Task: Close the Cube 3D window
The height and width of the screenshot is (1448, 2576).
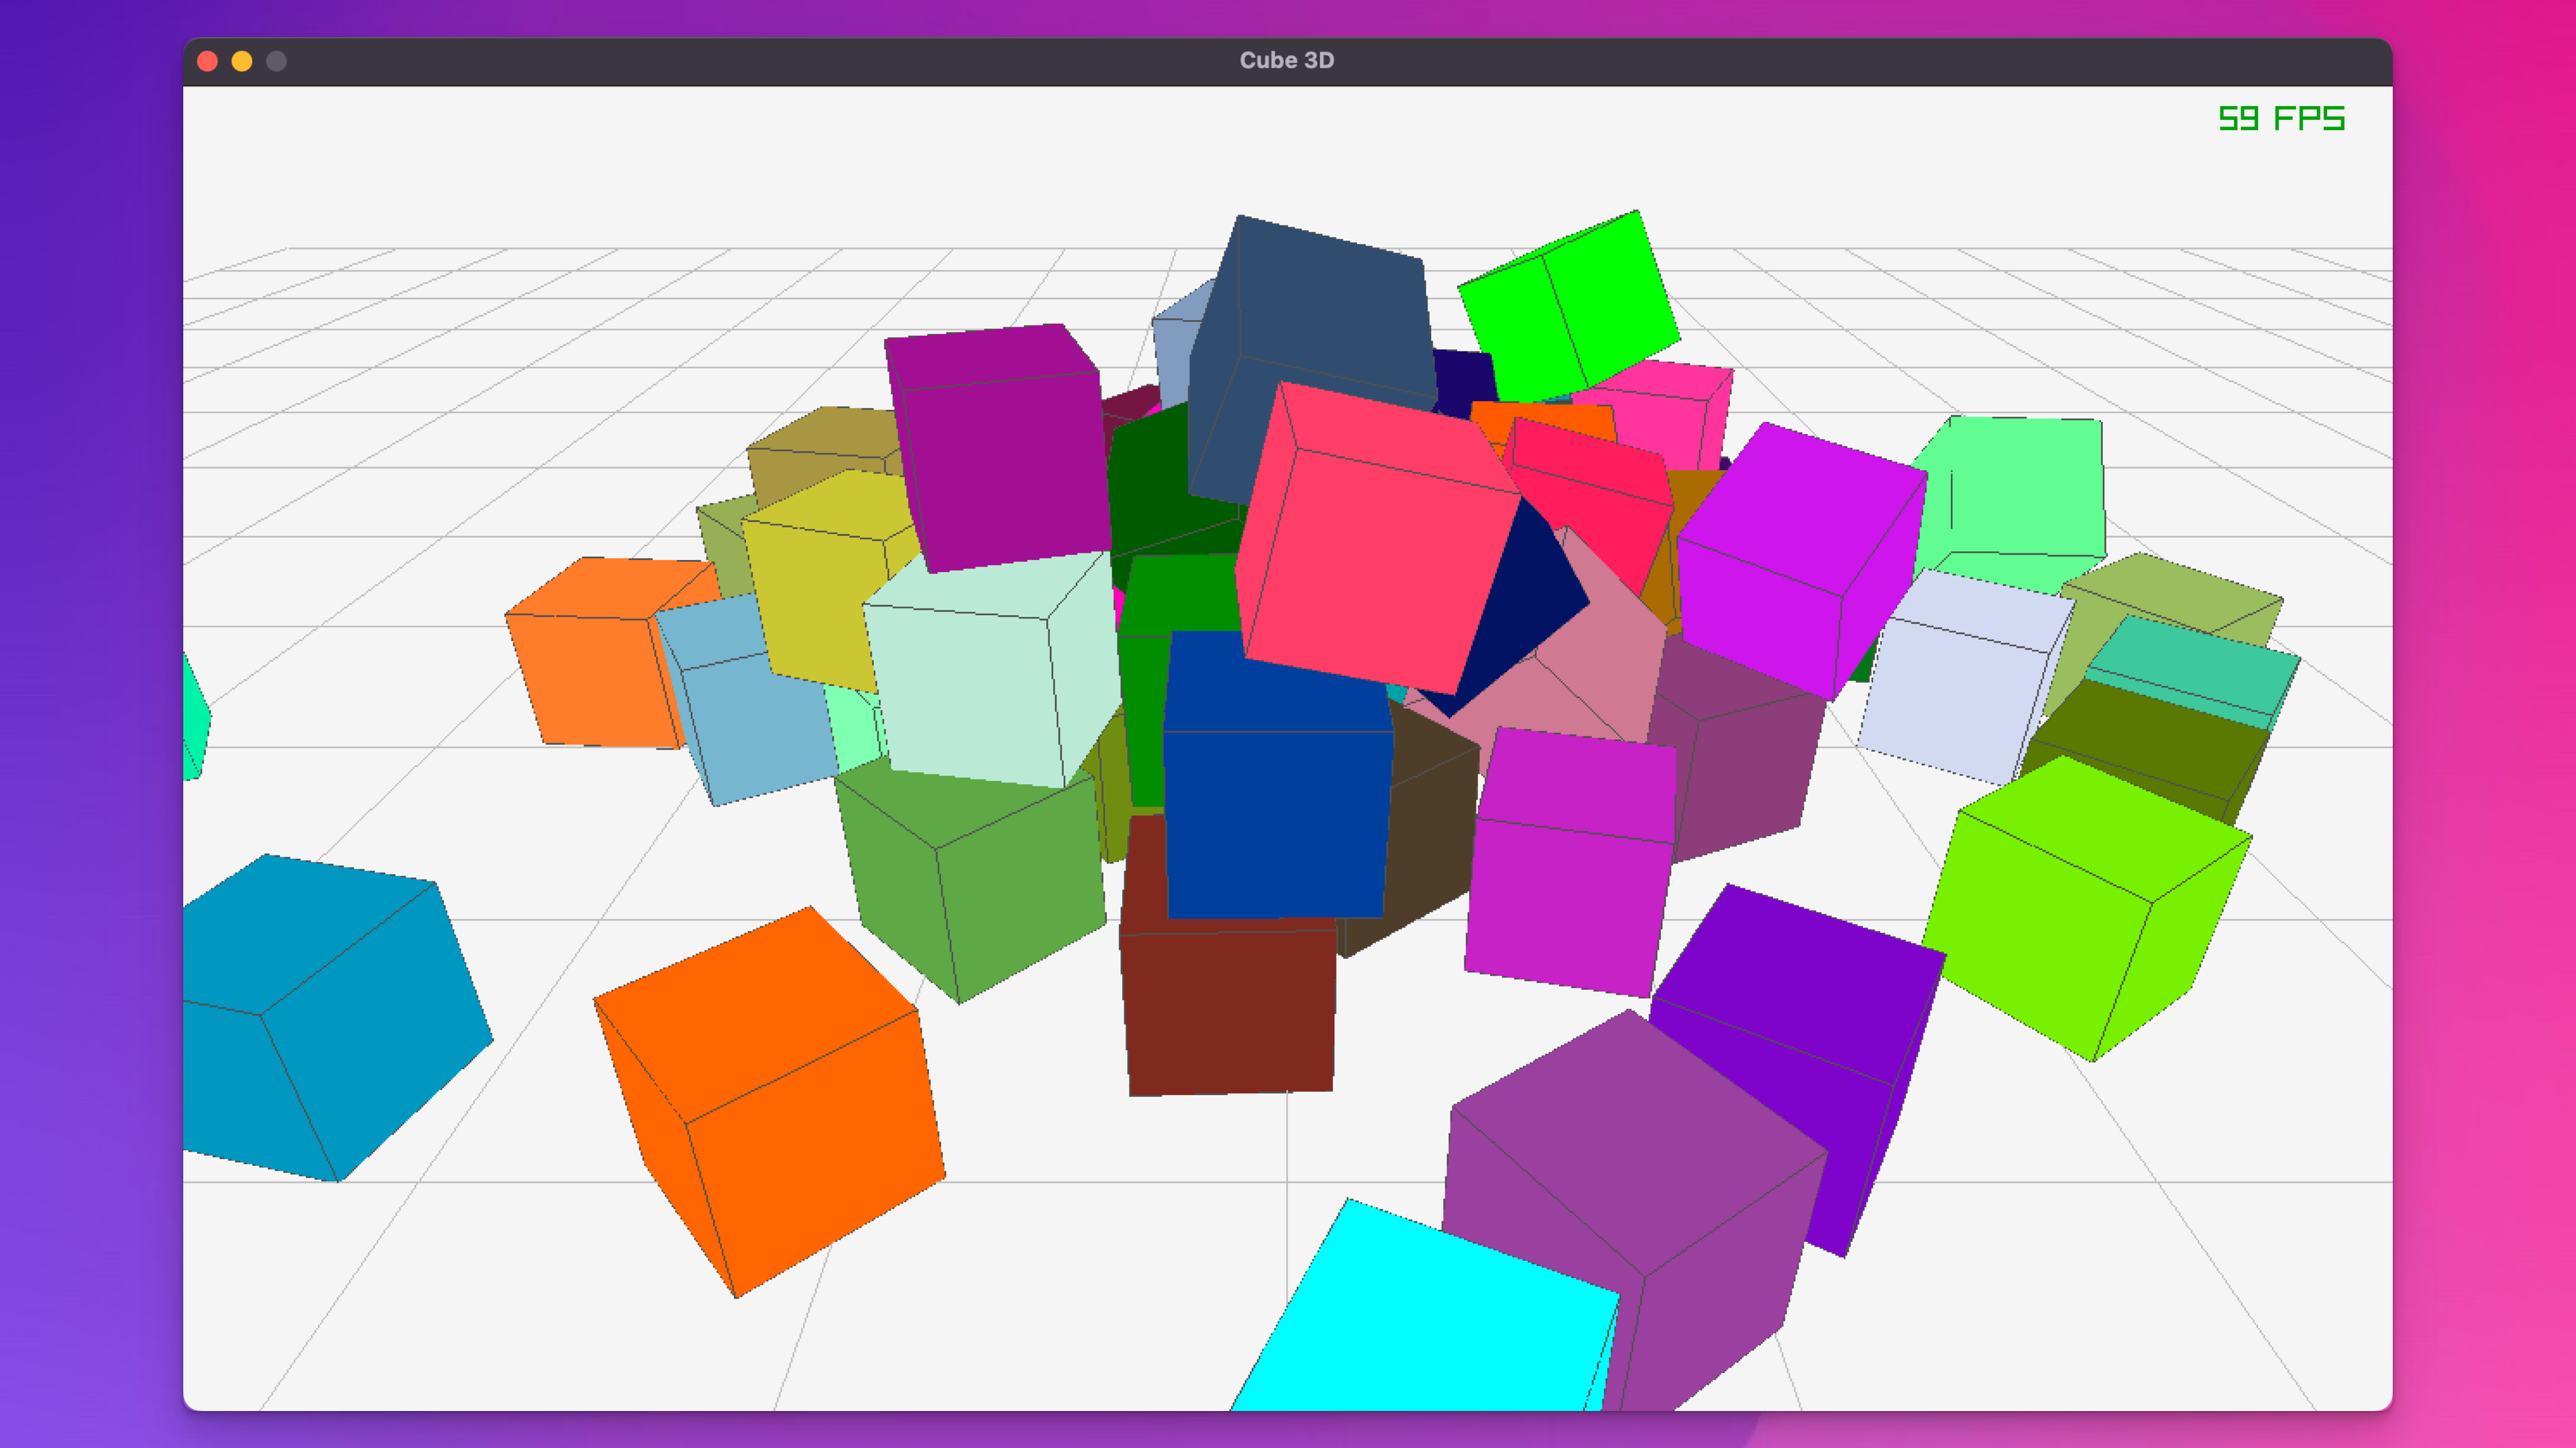Action: tap(208, 61)
